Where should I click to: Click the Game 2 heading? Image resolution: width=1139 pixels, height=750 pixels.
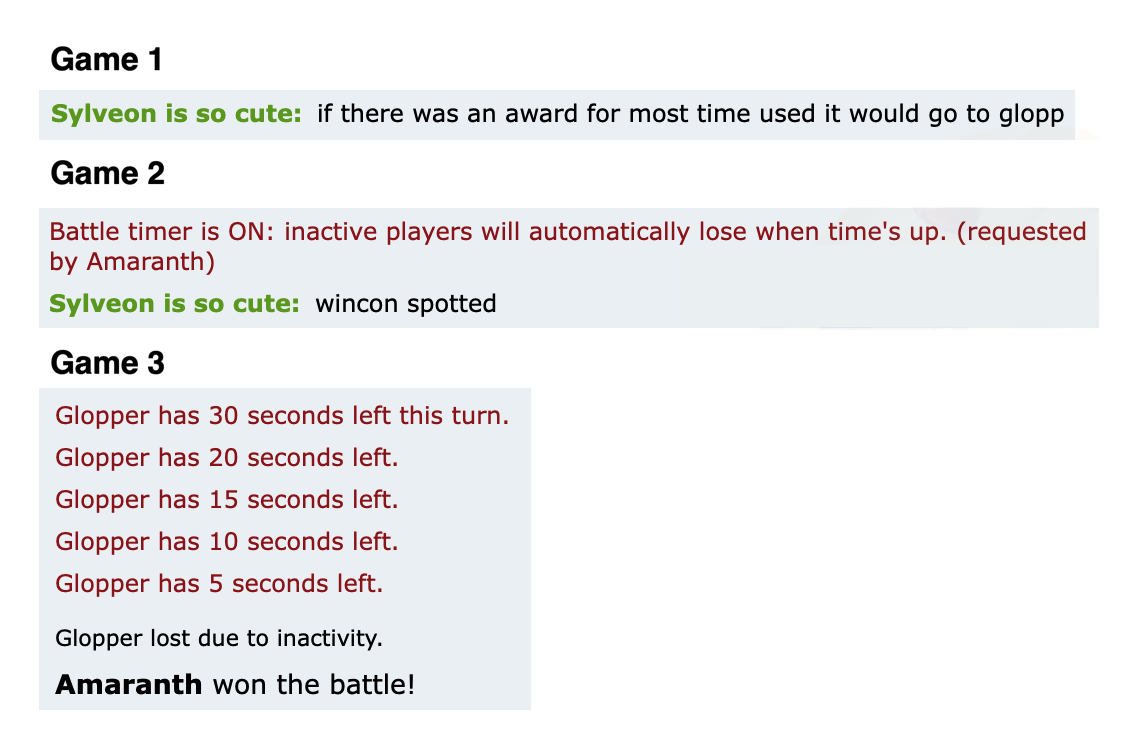[x=107, y=174]
